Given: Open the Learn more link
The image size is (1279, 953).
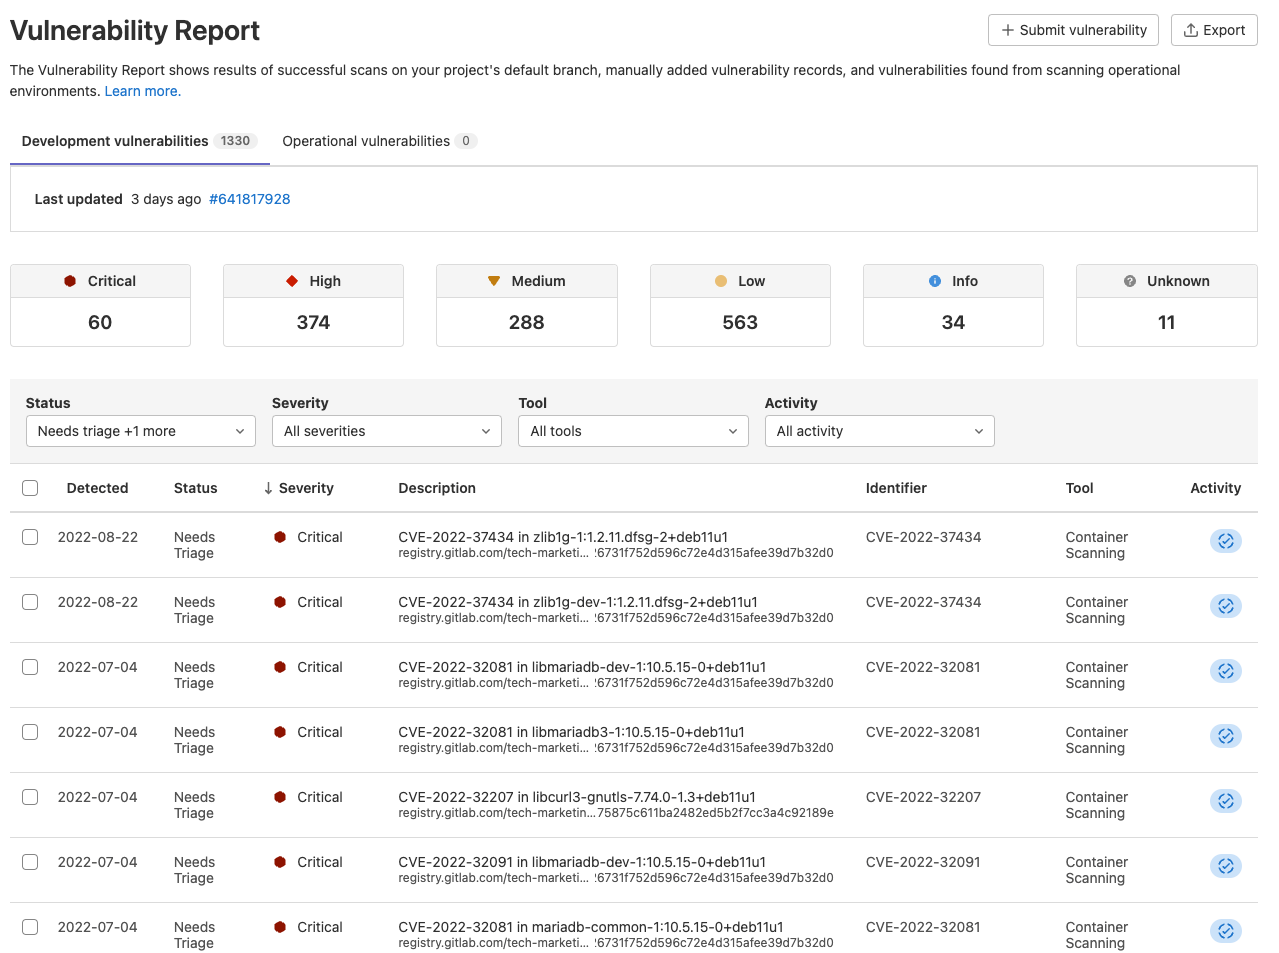Looking at the screenshot, I should click(x=143, y=91).
